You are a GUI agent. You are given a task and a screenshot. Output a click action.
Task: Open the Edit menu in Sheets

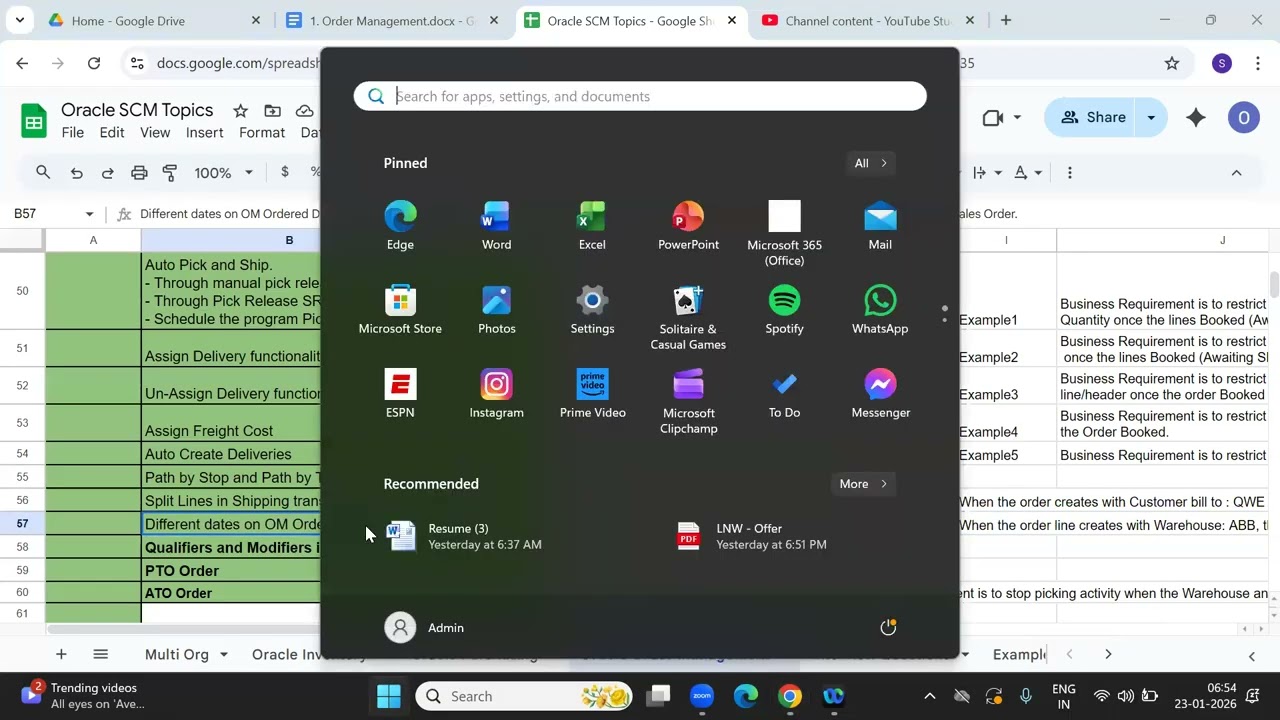tap(112, 133)
